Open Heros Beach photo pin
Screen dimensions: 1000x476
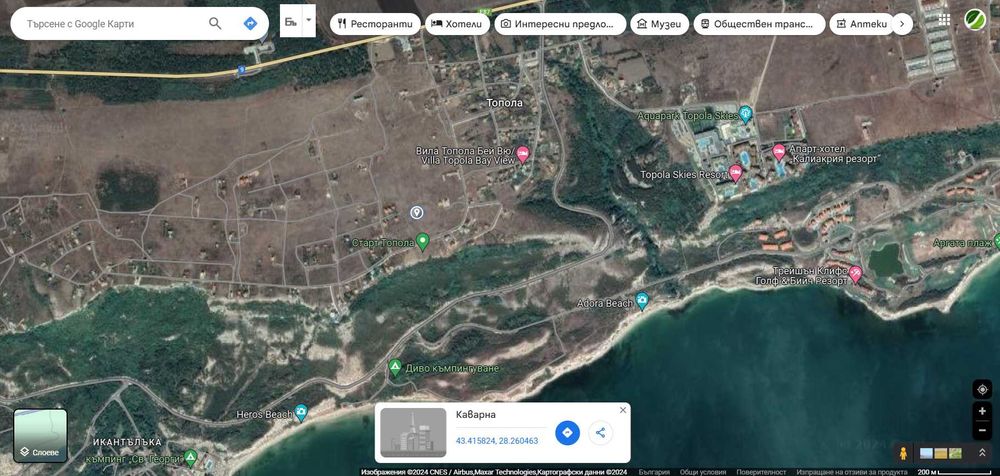[x=300, y=412]
